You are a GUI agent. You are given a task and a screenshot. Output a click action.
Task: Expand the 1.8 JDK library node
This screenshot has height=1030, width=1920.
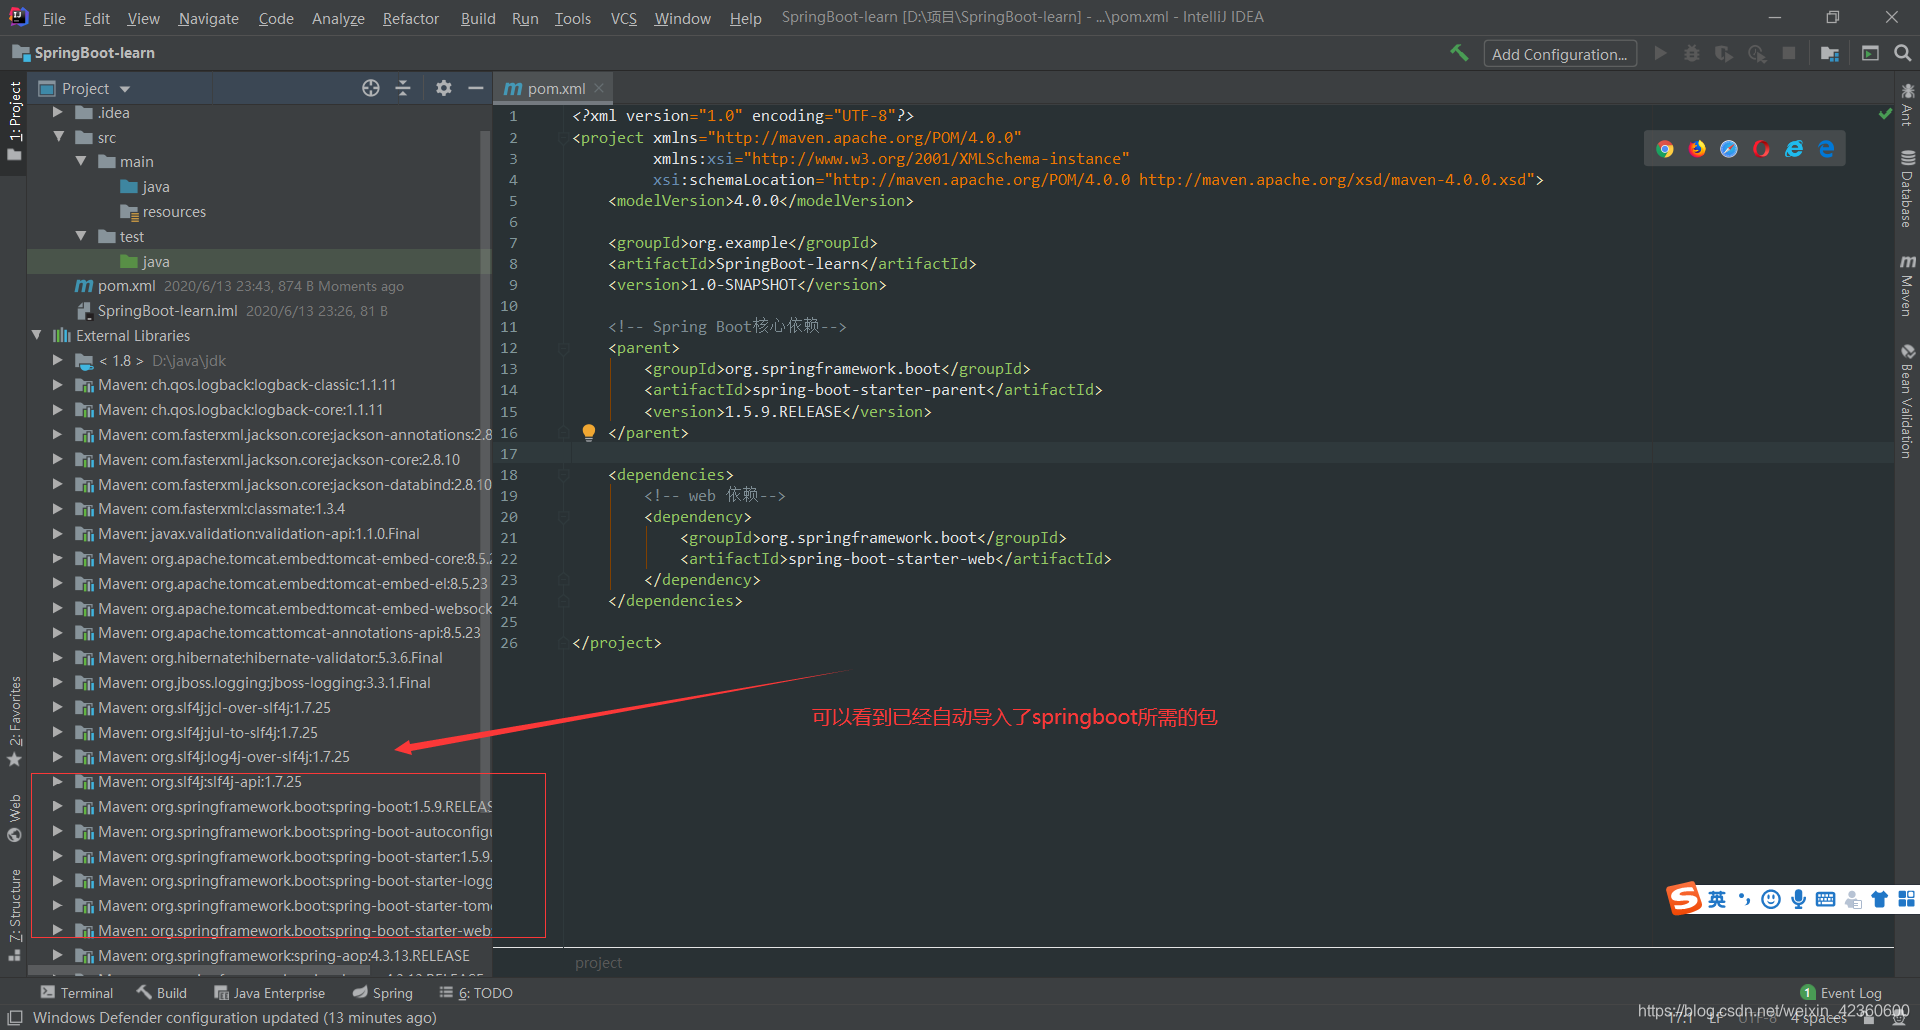[58, 360]
